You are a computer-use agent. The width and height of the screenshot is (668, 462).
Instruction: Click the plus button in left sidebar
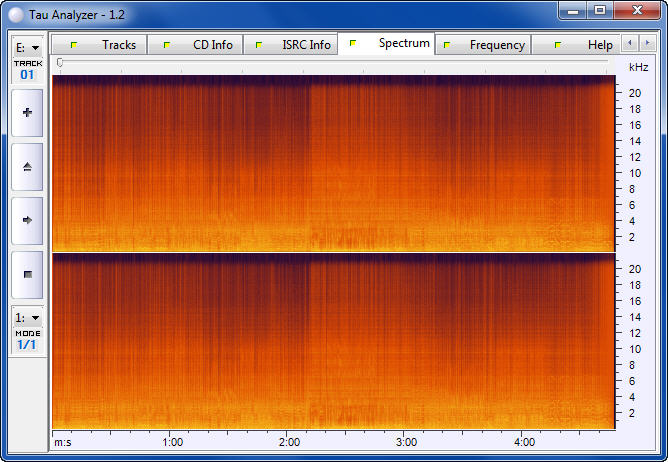pyautogui.click(x=27, y=113)
